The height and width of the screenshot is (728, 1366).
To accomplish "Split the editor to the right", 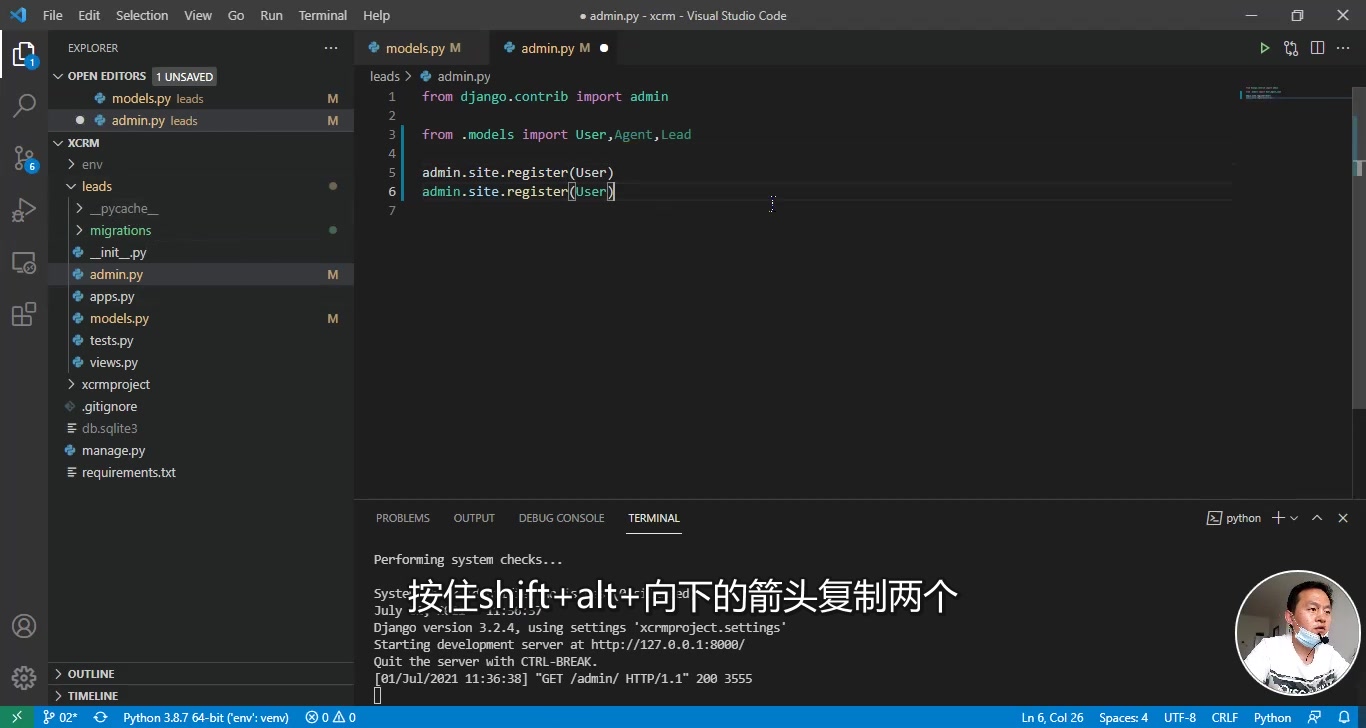I will (x=1317, y=48).
